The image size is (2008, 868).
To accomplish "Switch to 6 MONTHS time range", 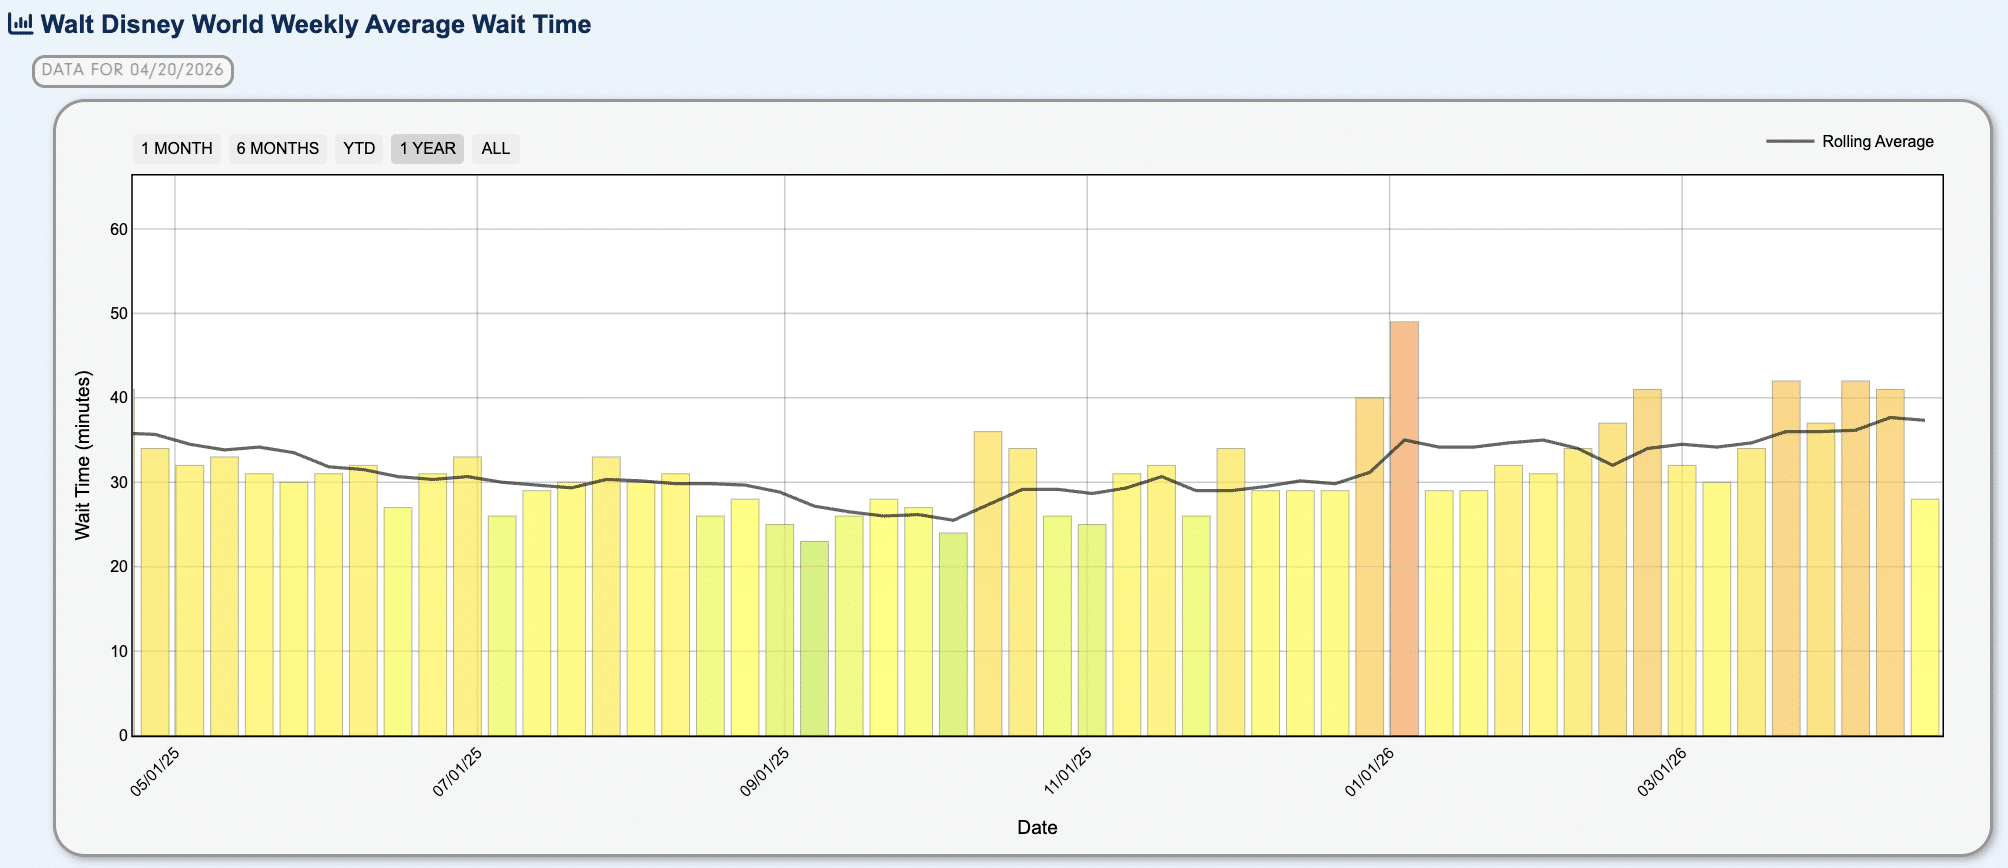I will pos(277,148).
